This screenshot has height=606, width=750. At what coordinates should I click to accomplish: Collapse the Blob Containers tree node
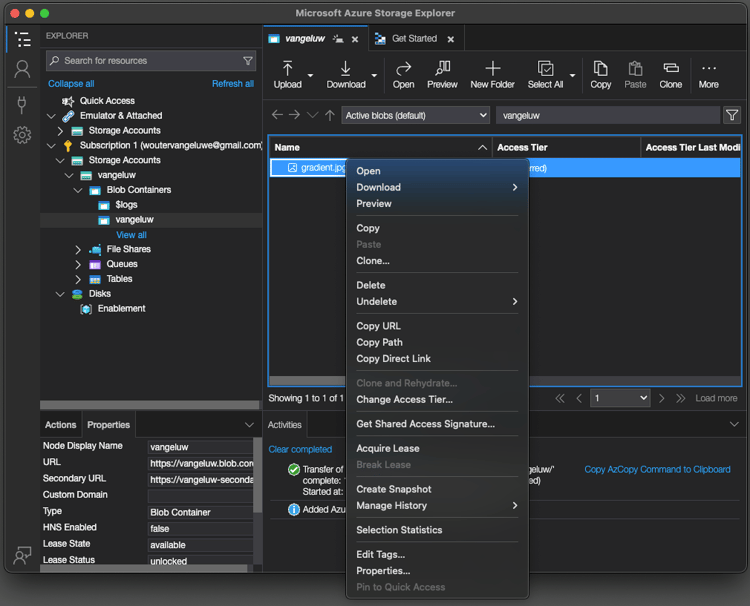(78, 190)
